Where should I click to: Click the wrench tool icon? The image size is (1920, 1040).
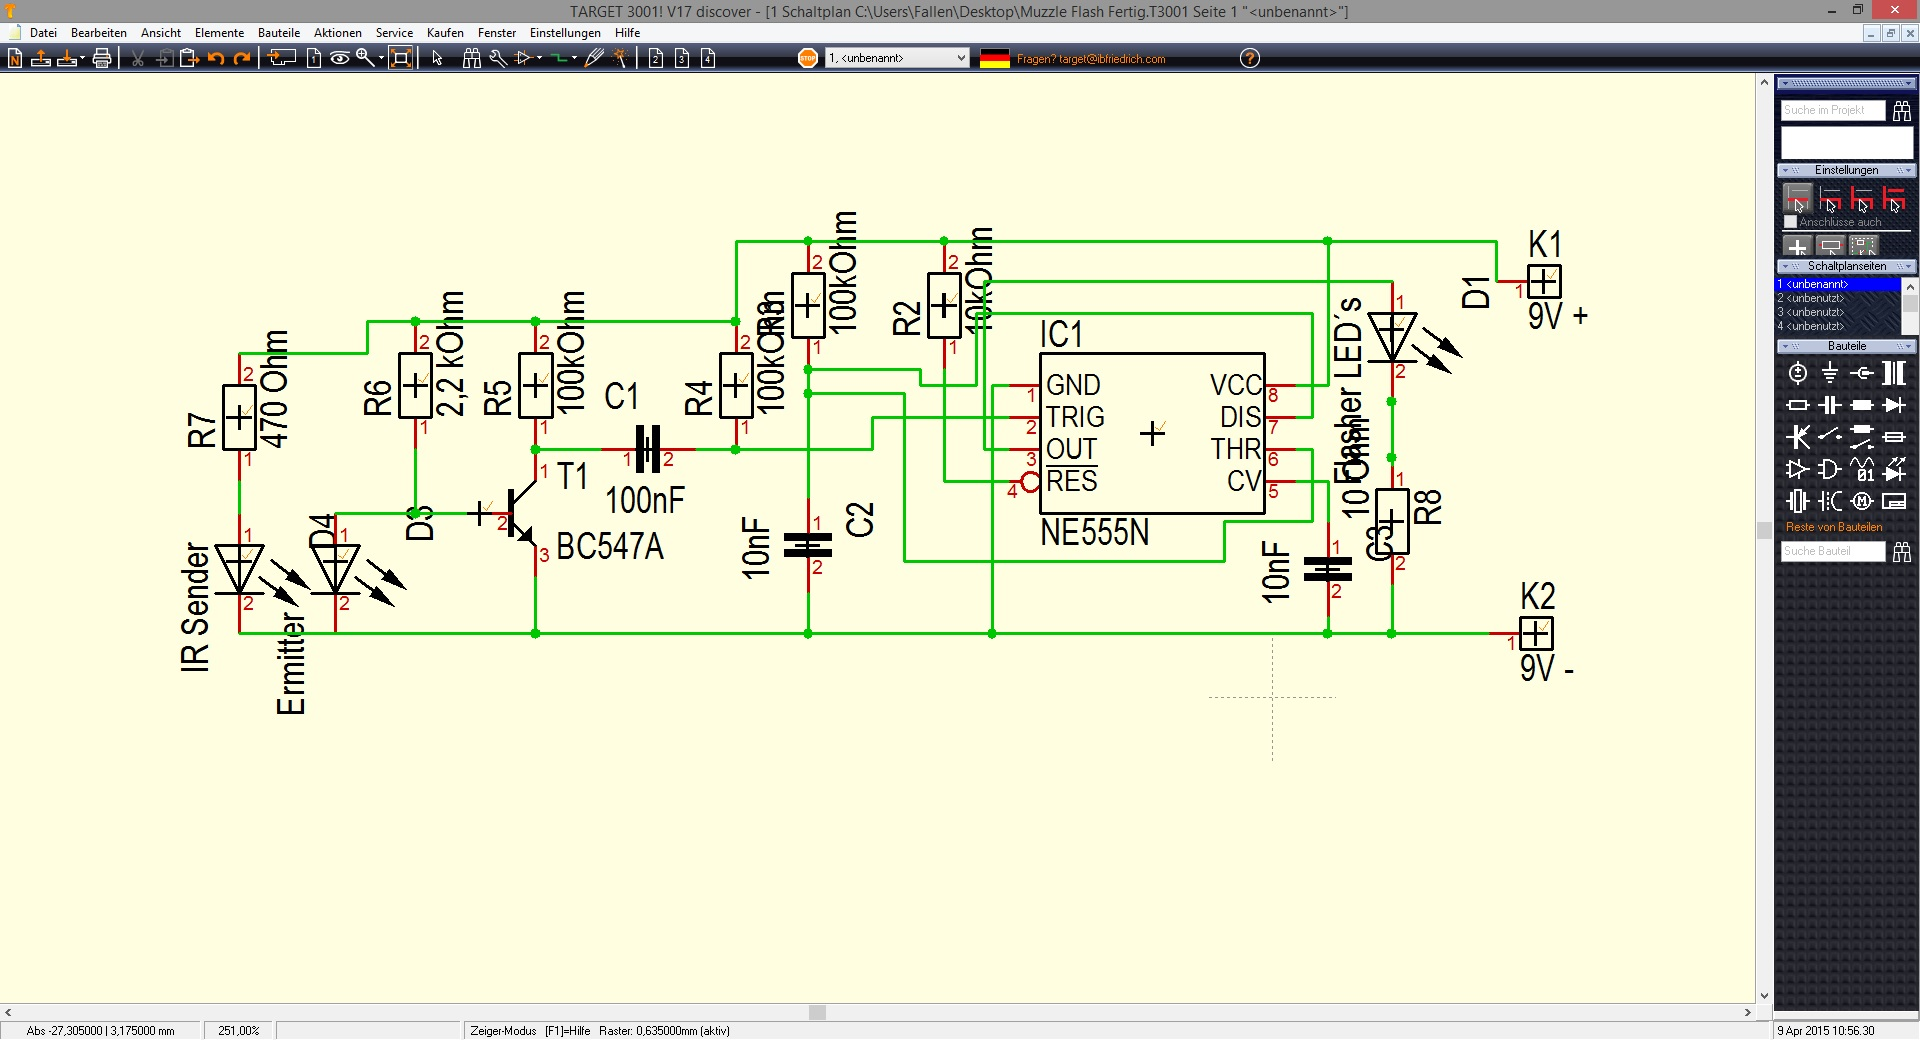[x=498, y=59]
